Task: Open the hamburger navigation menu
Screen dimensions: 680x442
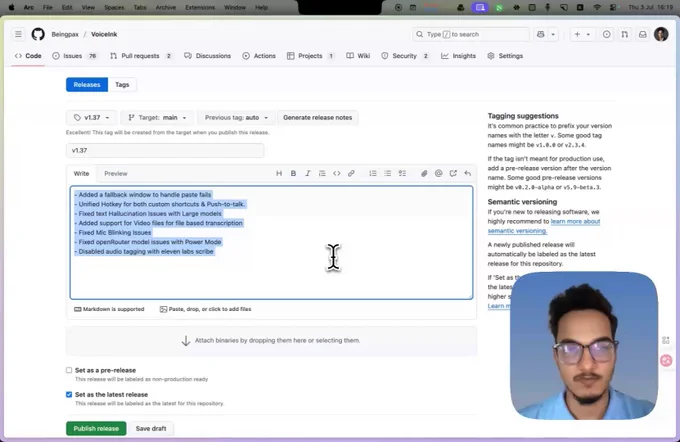Action: [x=18, y=34]
